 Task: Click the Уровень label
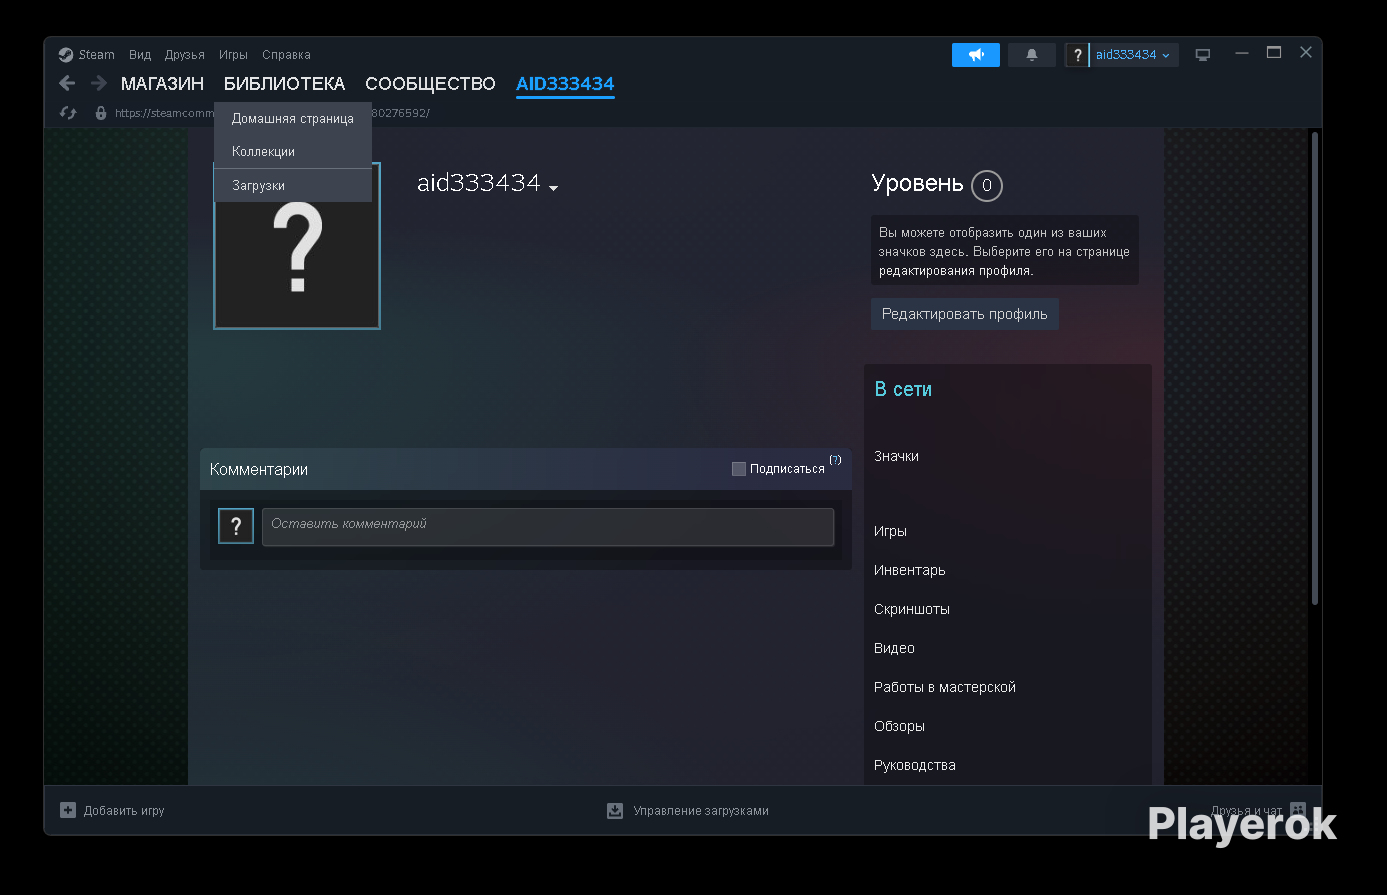pyautogui.click(x=917, y=184)
